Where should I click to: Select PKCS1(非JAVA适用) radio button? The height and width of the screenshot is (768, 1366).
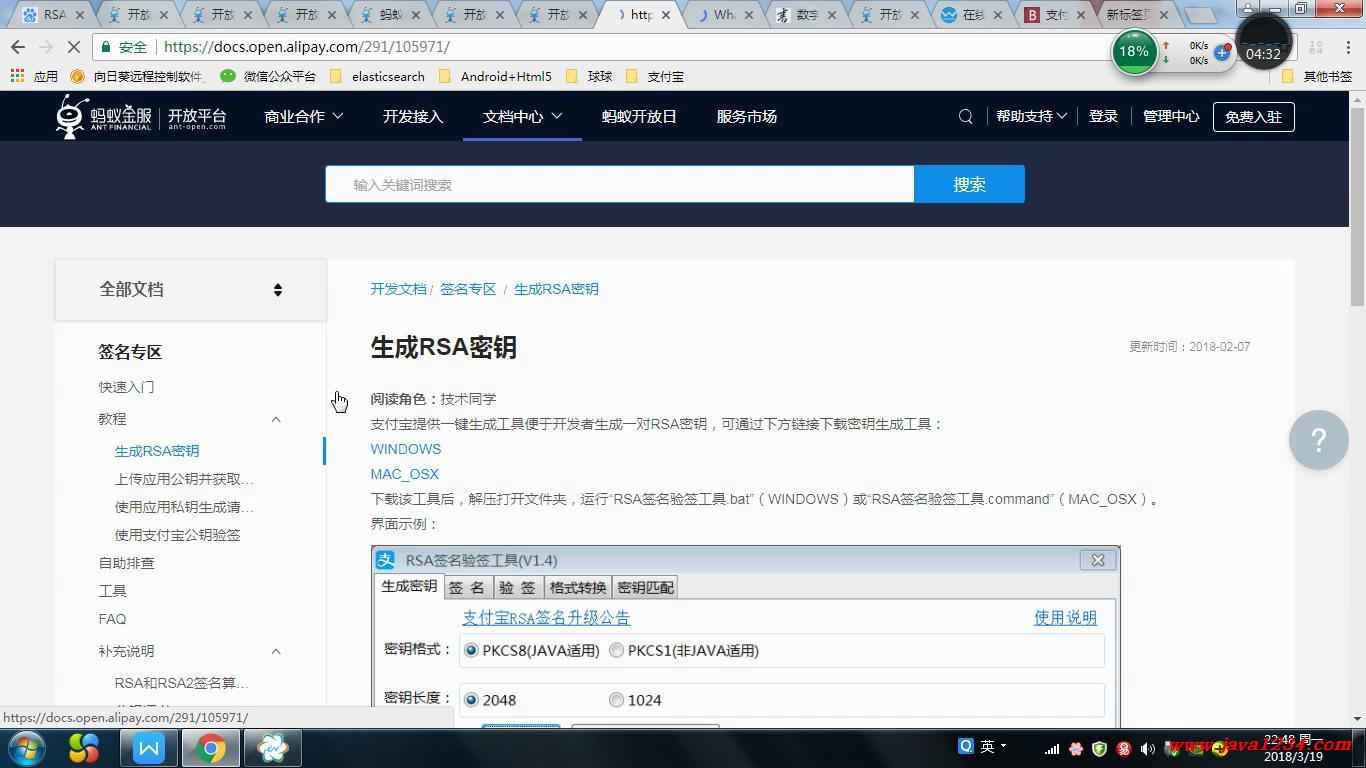[616, 650]
